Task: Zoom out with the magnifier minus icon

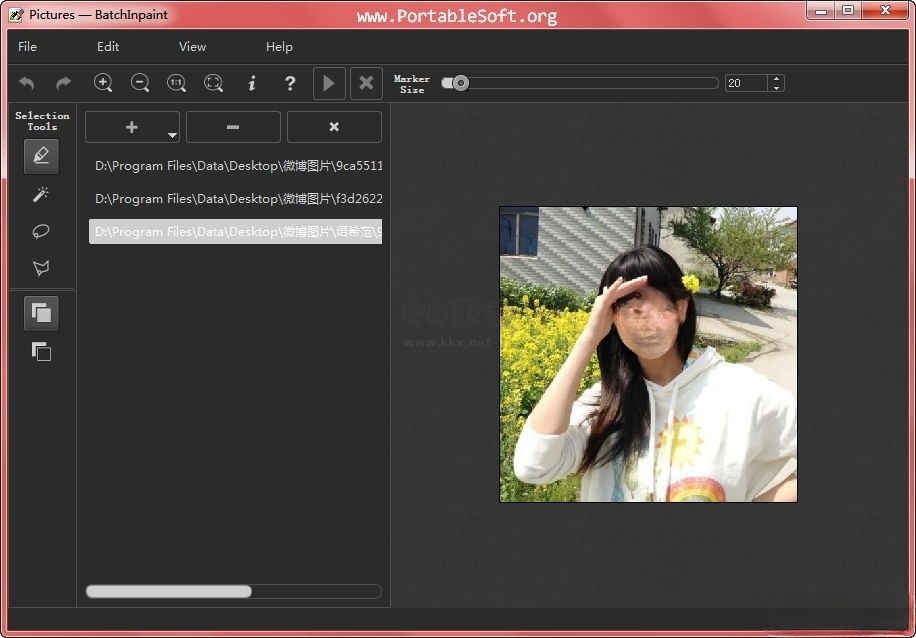Action: [x=140, y=83]
